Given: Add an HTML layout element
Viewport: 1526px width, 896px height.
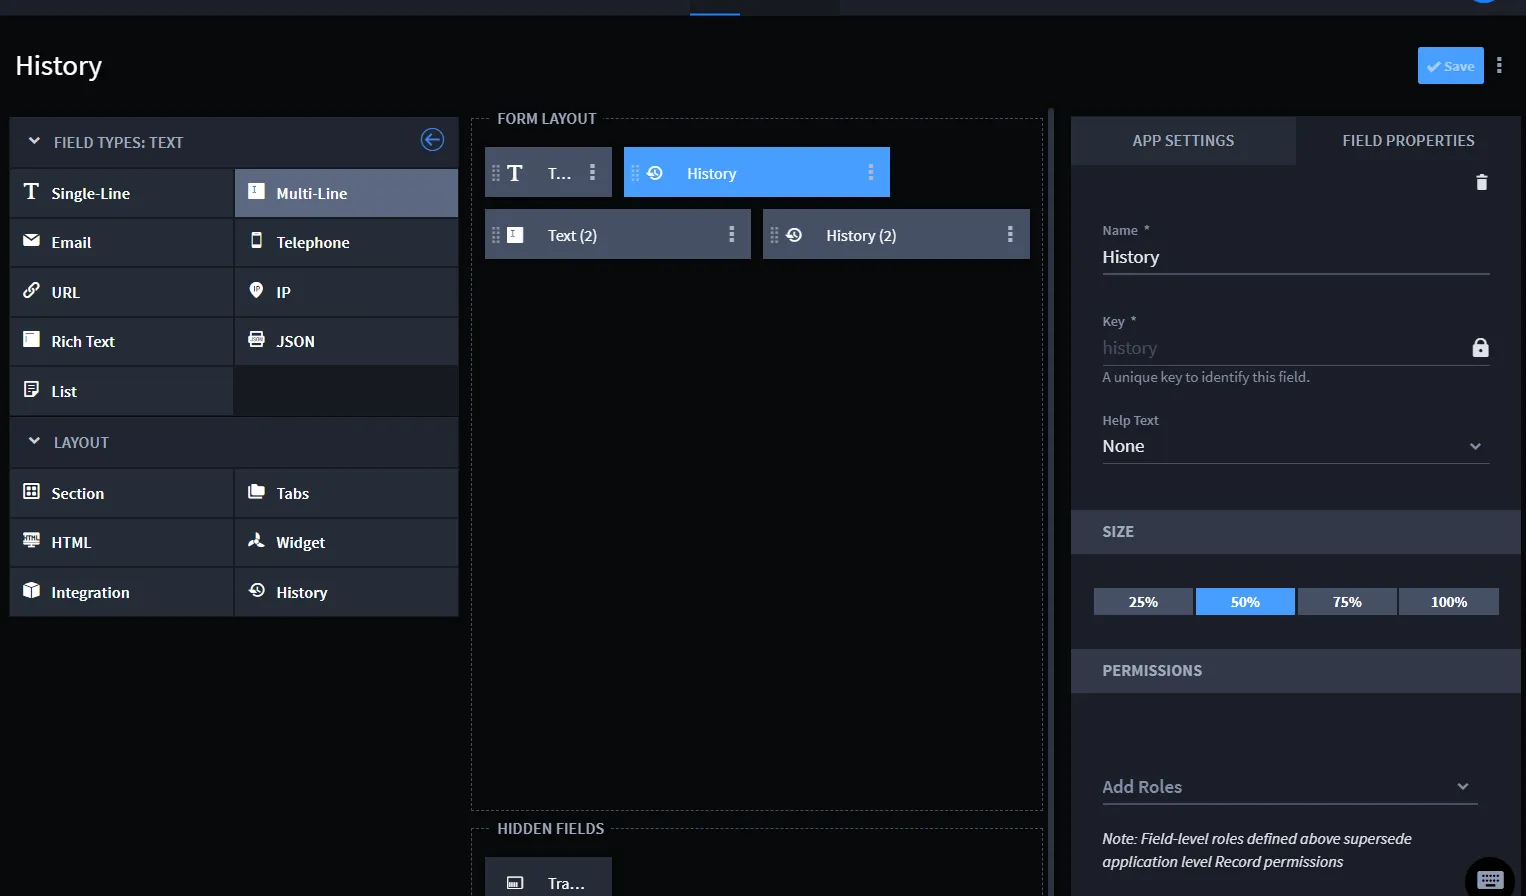Looking at the screenshot, I should 122,542.
